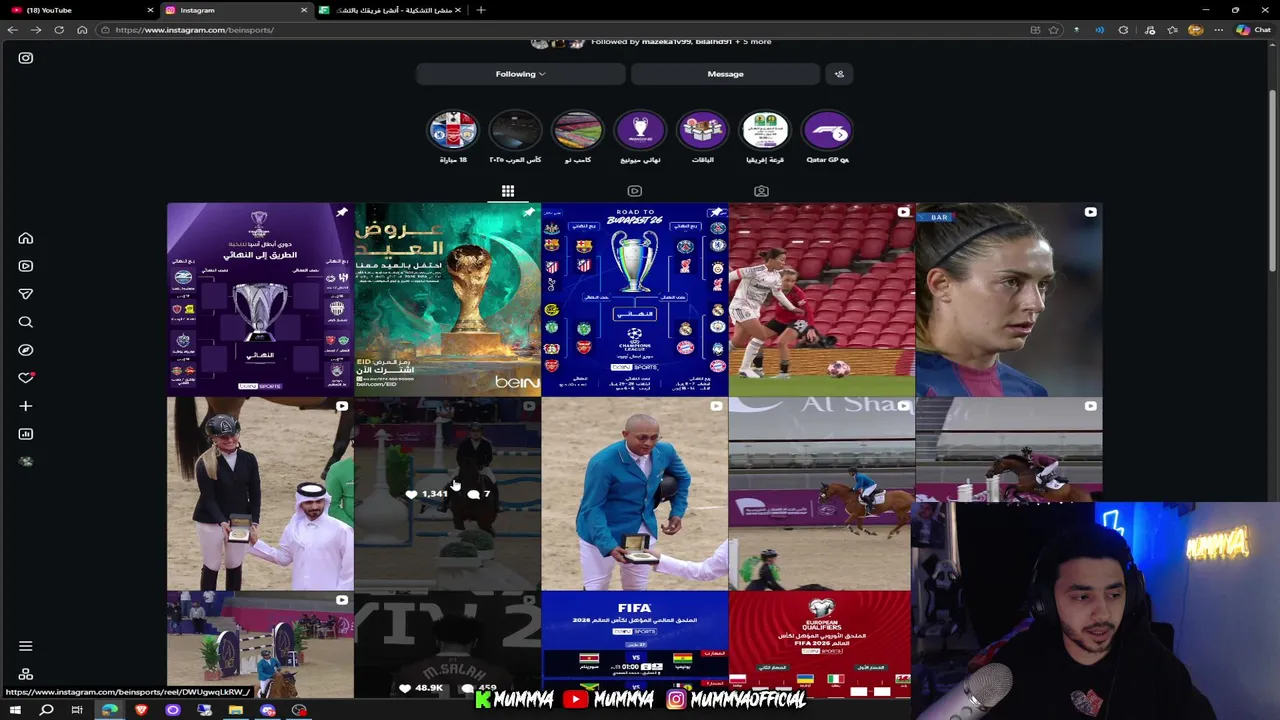Open the More hamburger menu
The height and width of the screenshot is (720, 1280).
26,646
